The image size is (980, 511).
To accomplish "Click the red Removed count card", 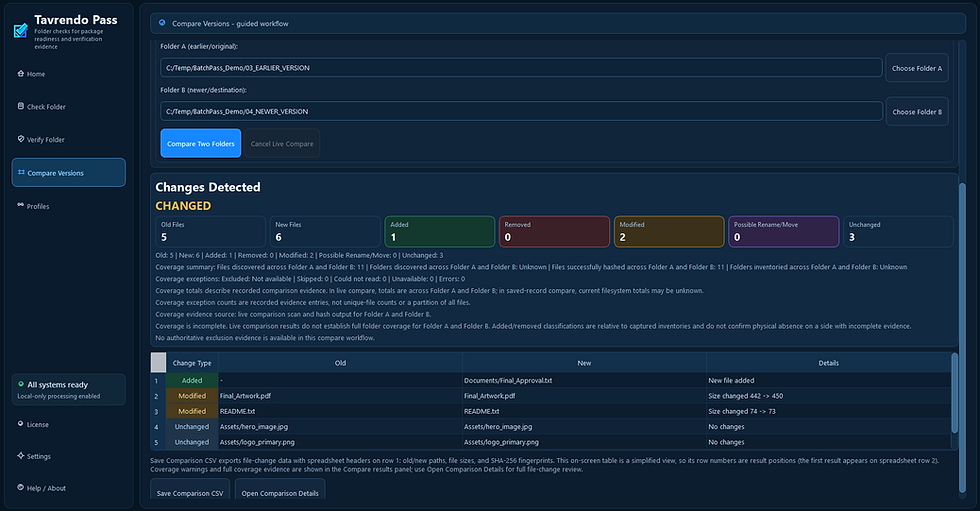I will pos(554,231).
